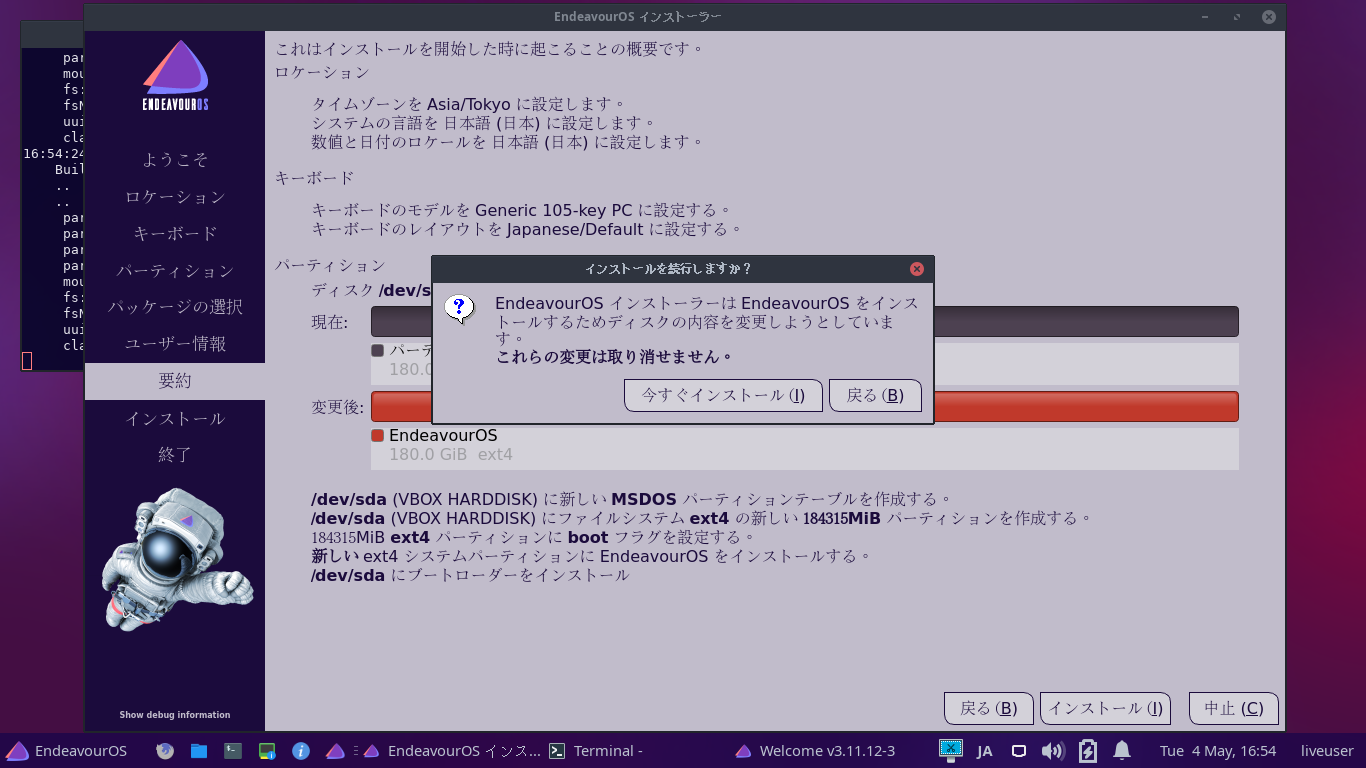Click 戻る (B) at the installer bottom
Viewport: 1366px width, 768px height.
989,709
